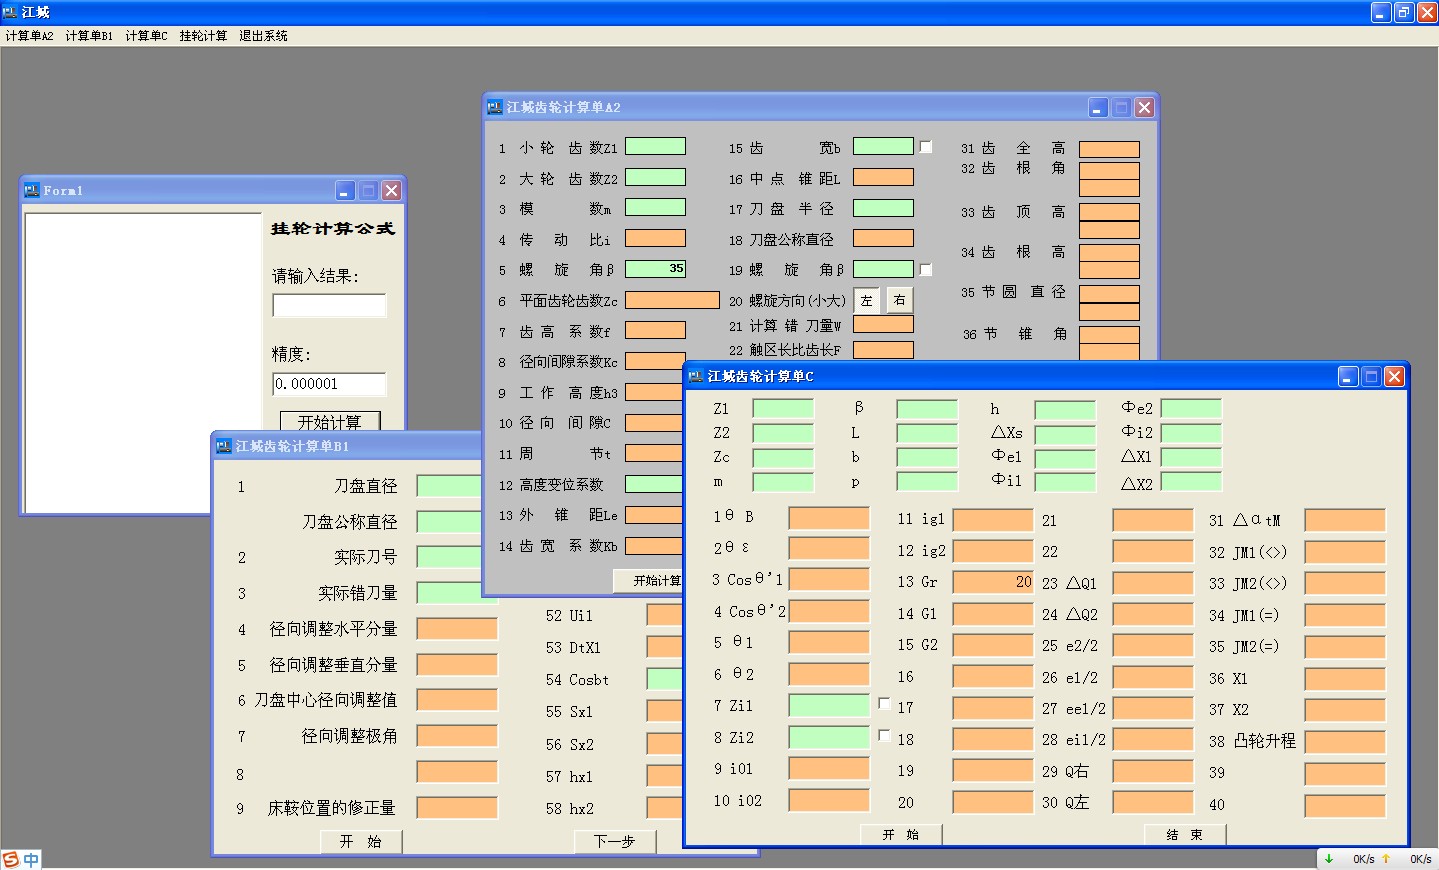Close the Form1 window
The image size is (1439, 870).
click(392, 190)
